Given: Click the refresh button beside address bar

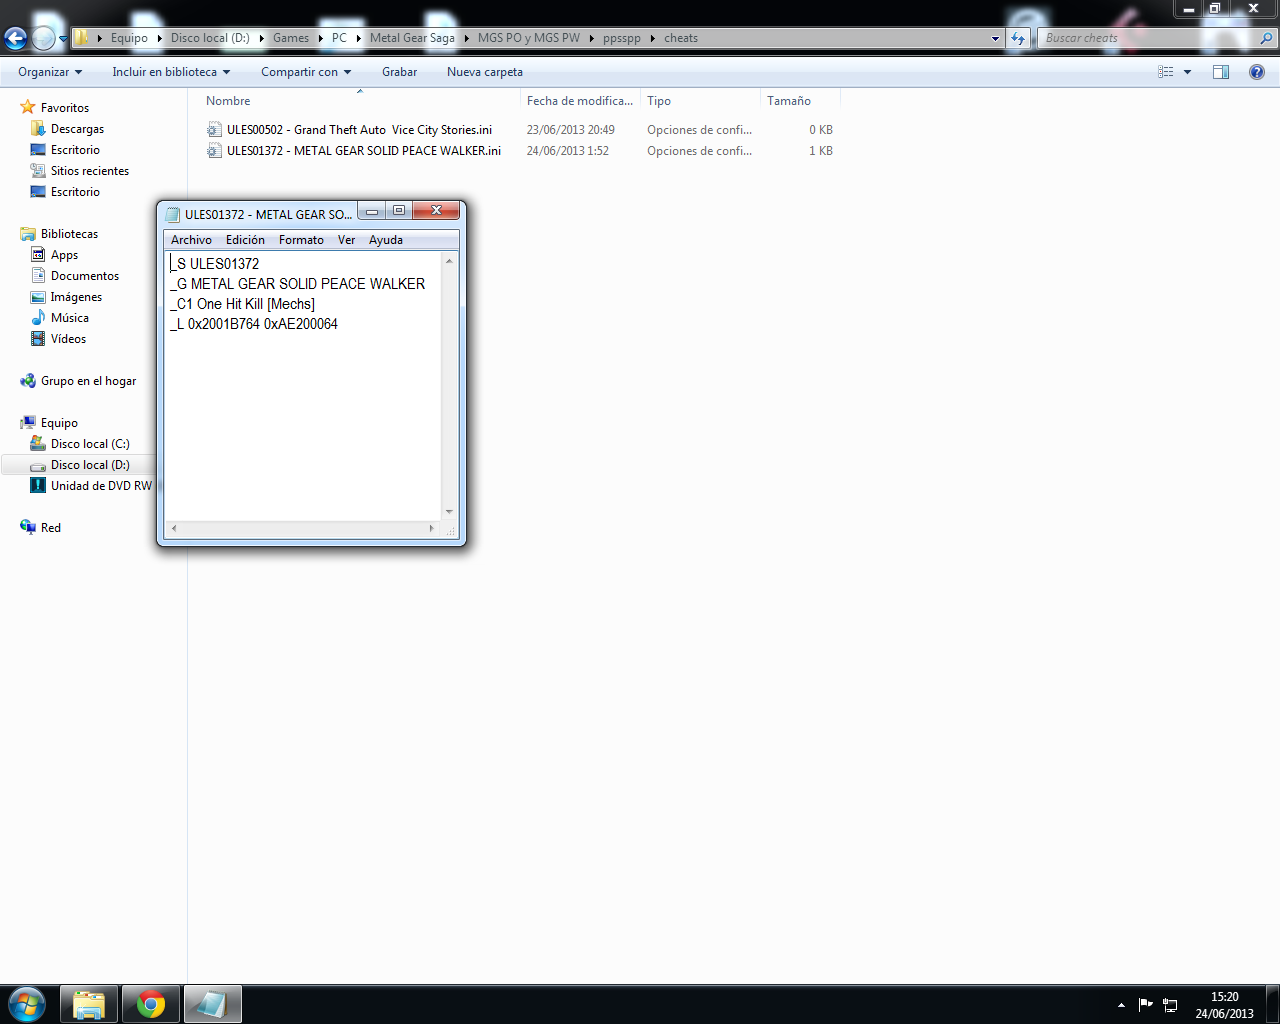Looking at the screenshot, I should pos(1018,39).
